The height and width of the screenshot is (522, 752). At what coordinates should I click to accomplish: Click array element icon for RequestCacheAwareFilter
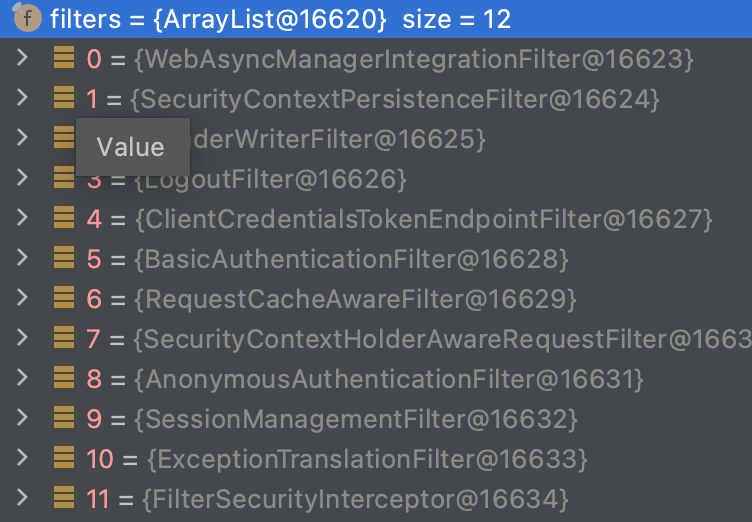tap(64, 297)
